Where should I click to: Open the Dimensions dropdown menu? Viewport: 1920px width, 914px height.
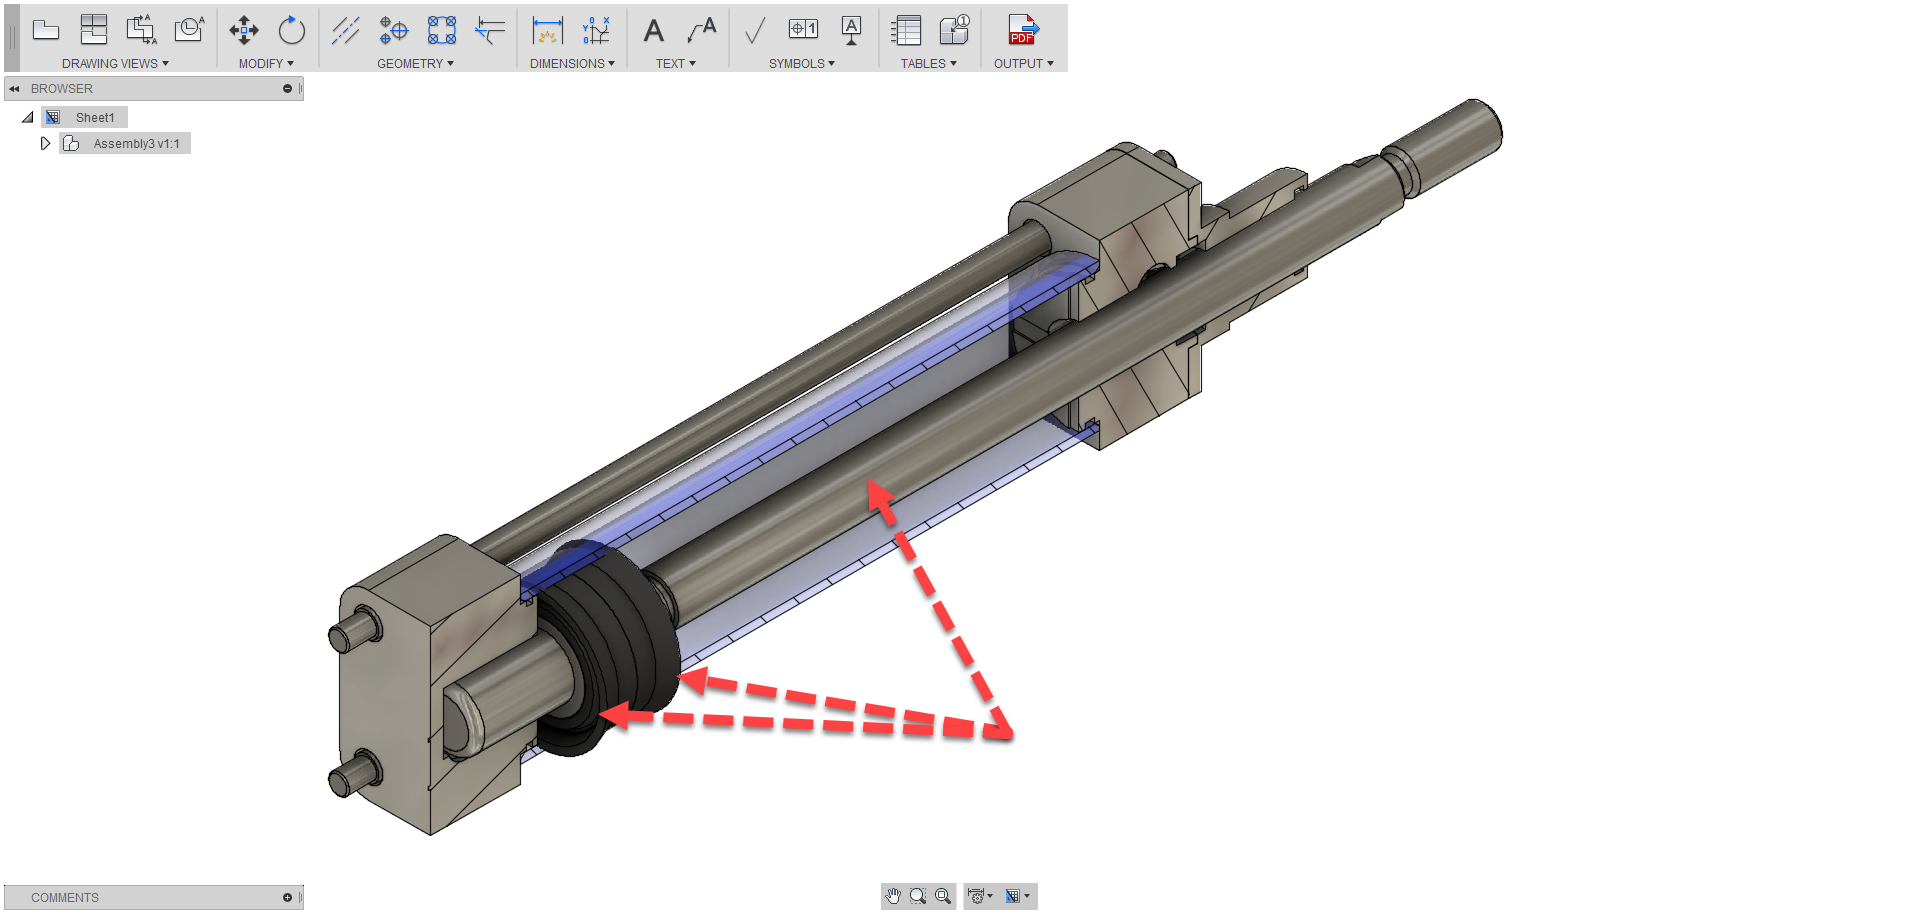coord(572,63)
